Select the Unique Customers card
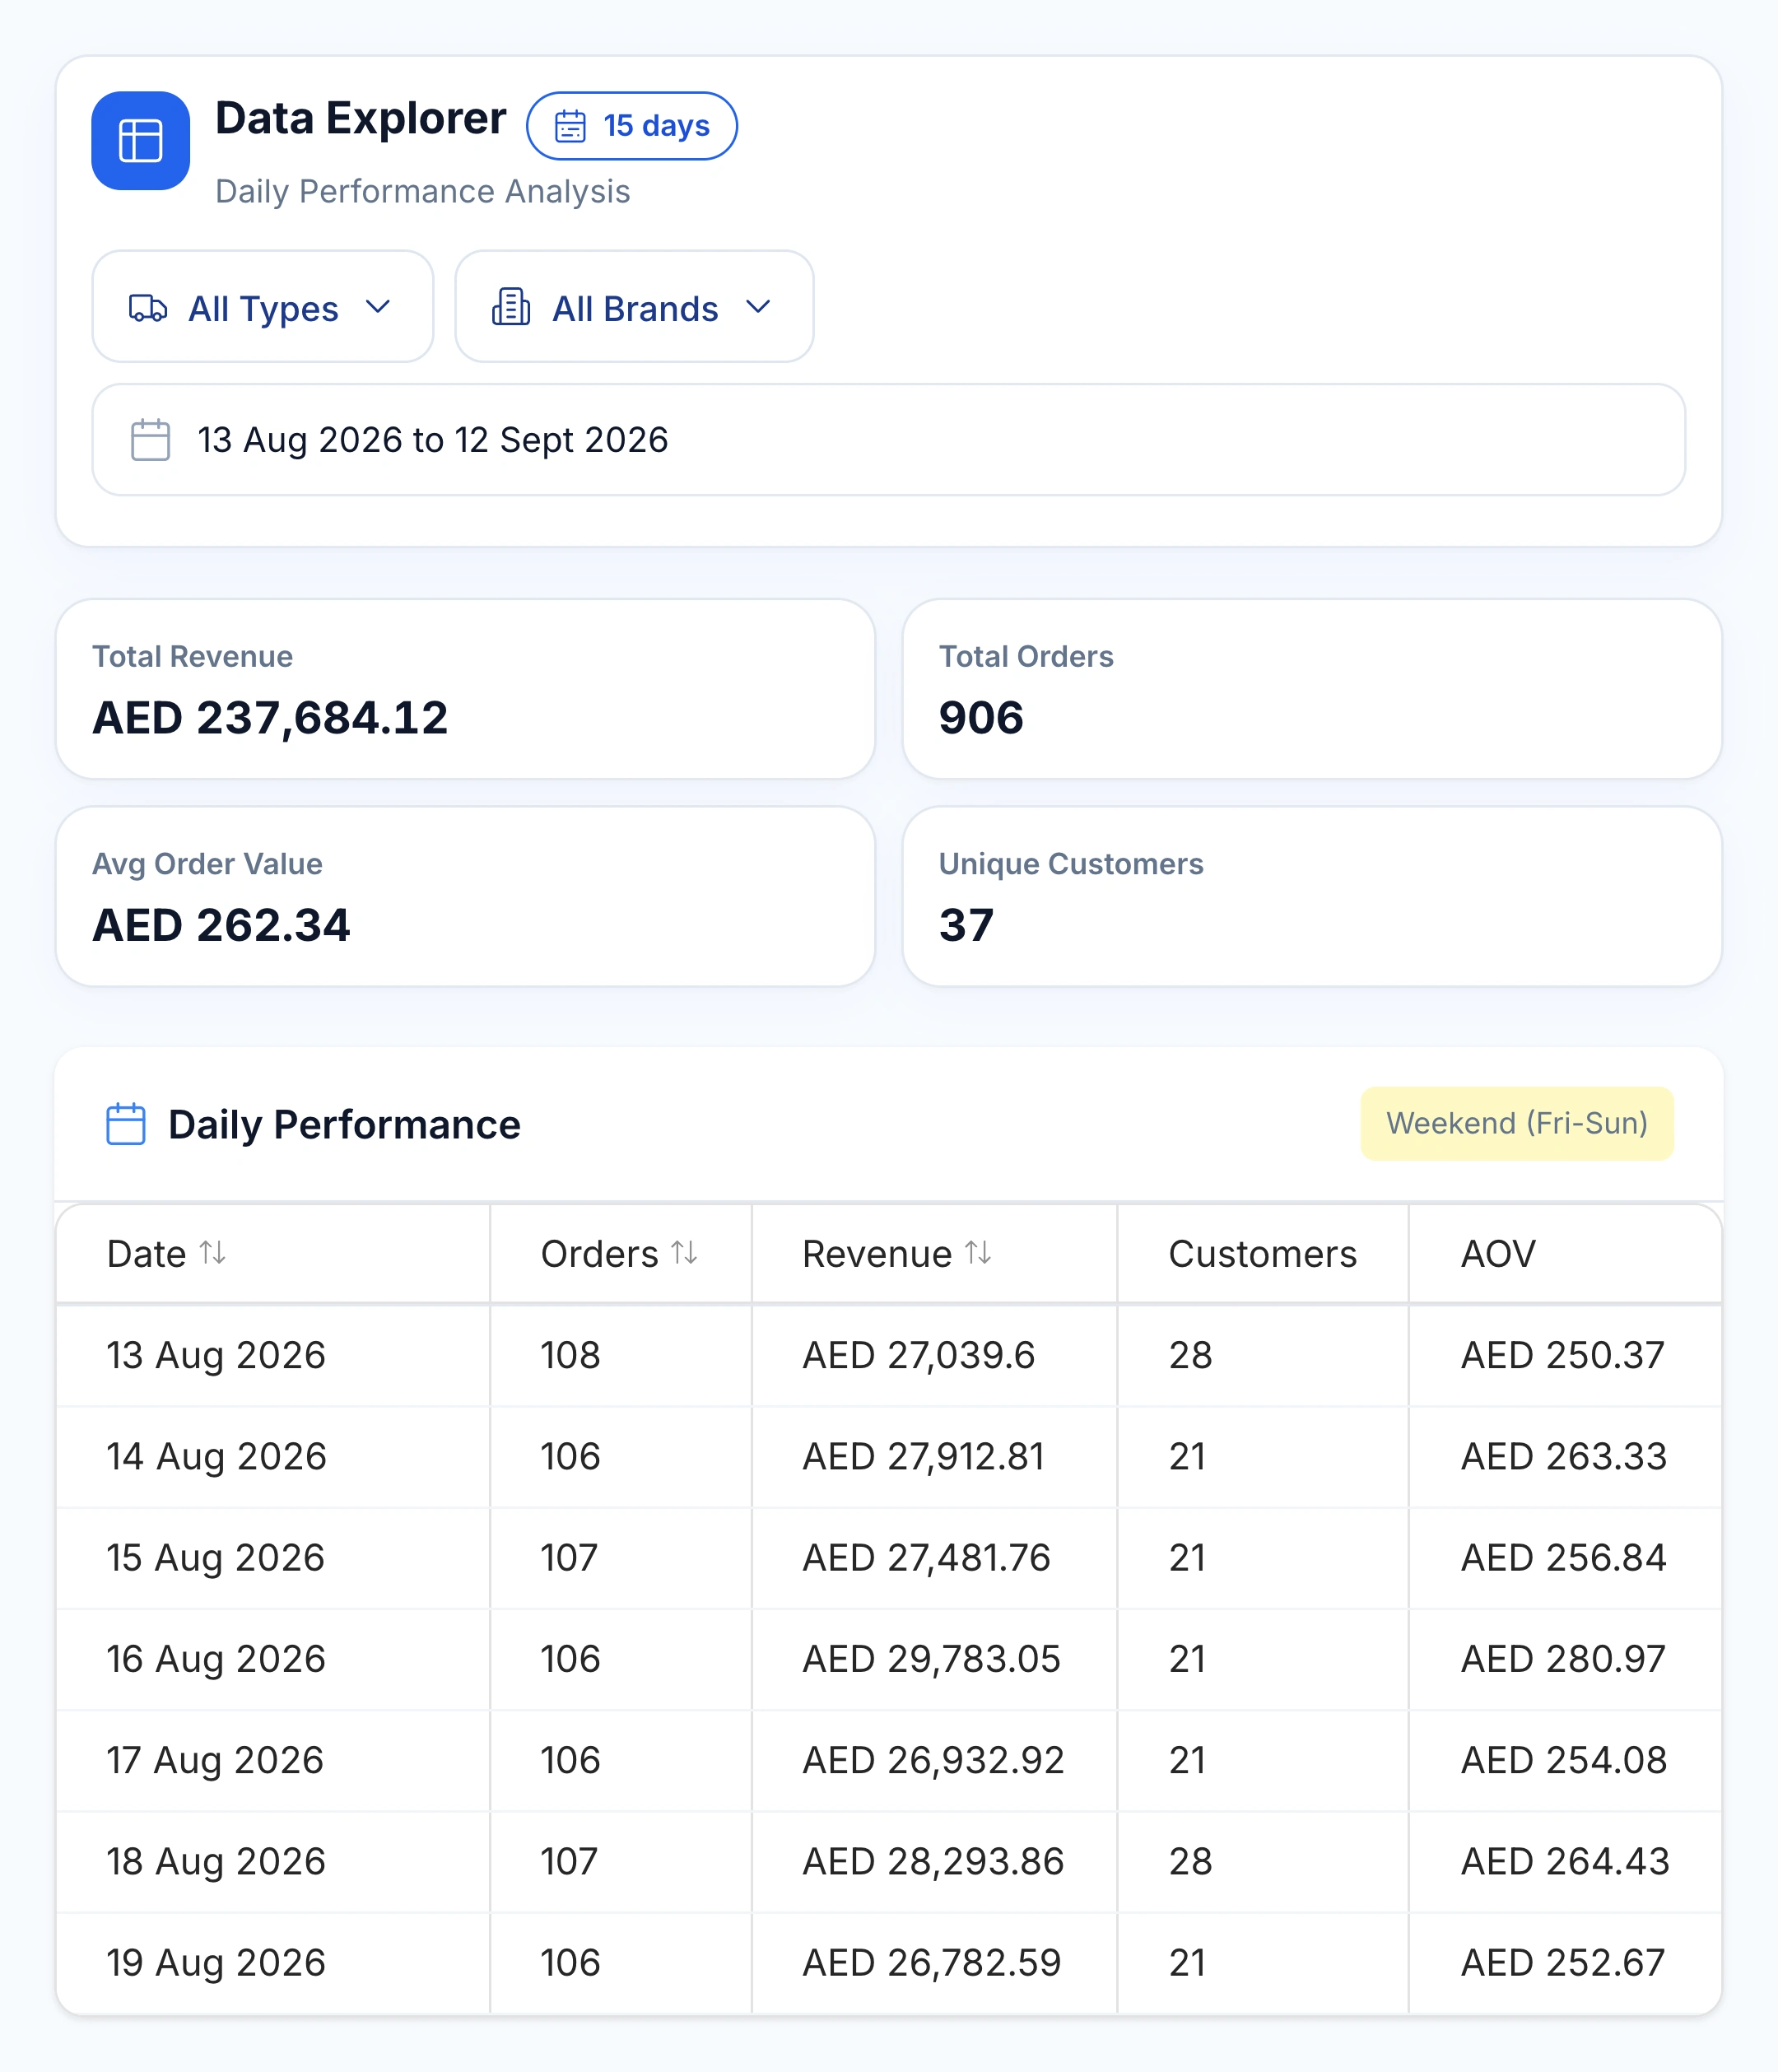 1312,896
